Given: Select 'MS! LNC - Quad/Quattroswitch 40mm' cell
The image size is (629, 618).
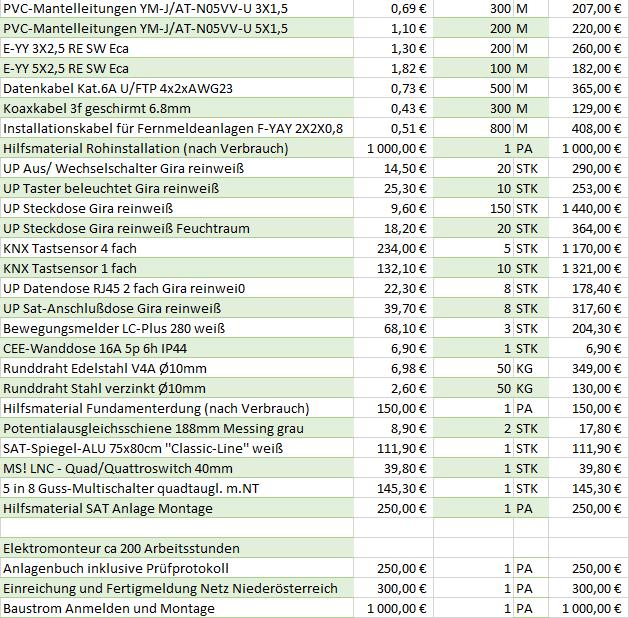Looking at the screenshot, I should (177, 468).
